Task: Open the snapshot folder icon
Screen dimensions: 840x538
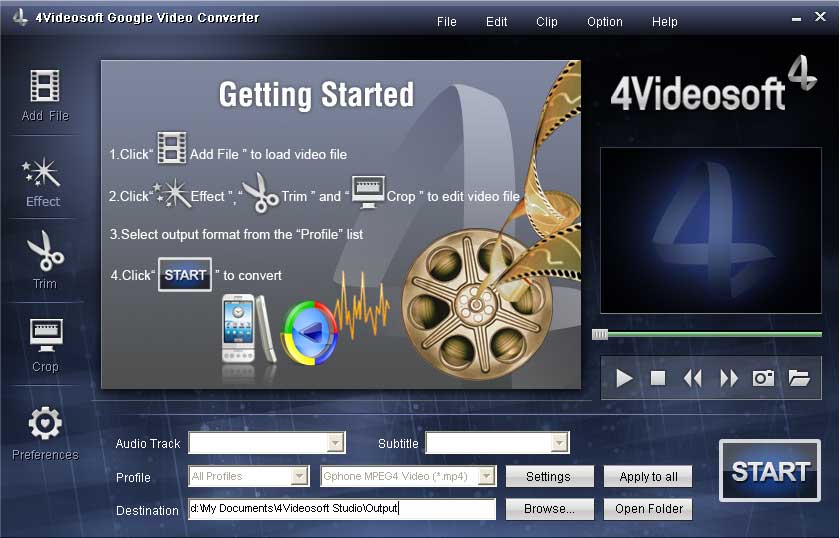Action: tap(798, 378)
